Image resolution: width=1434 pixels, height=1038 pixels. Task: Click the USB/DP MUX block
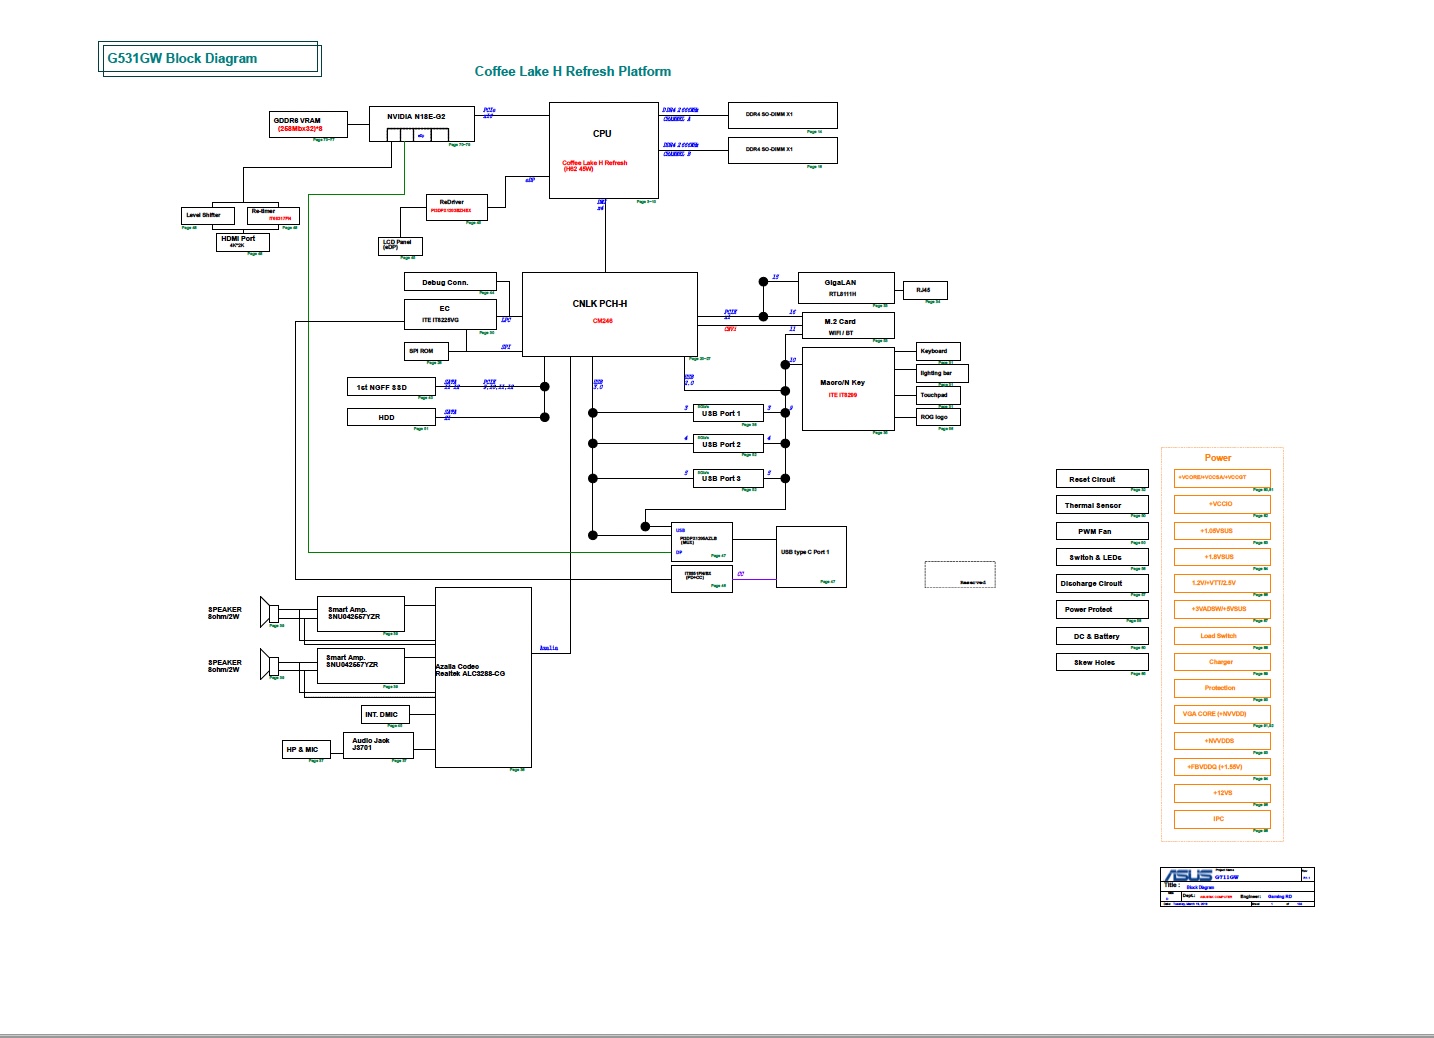702,542
